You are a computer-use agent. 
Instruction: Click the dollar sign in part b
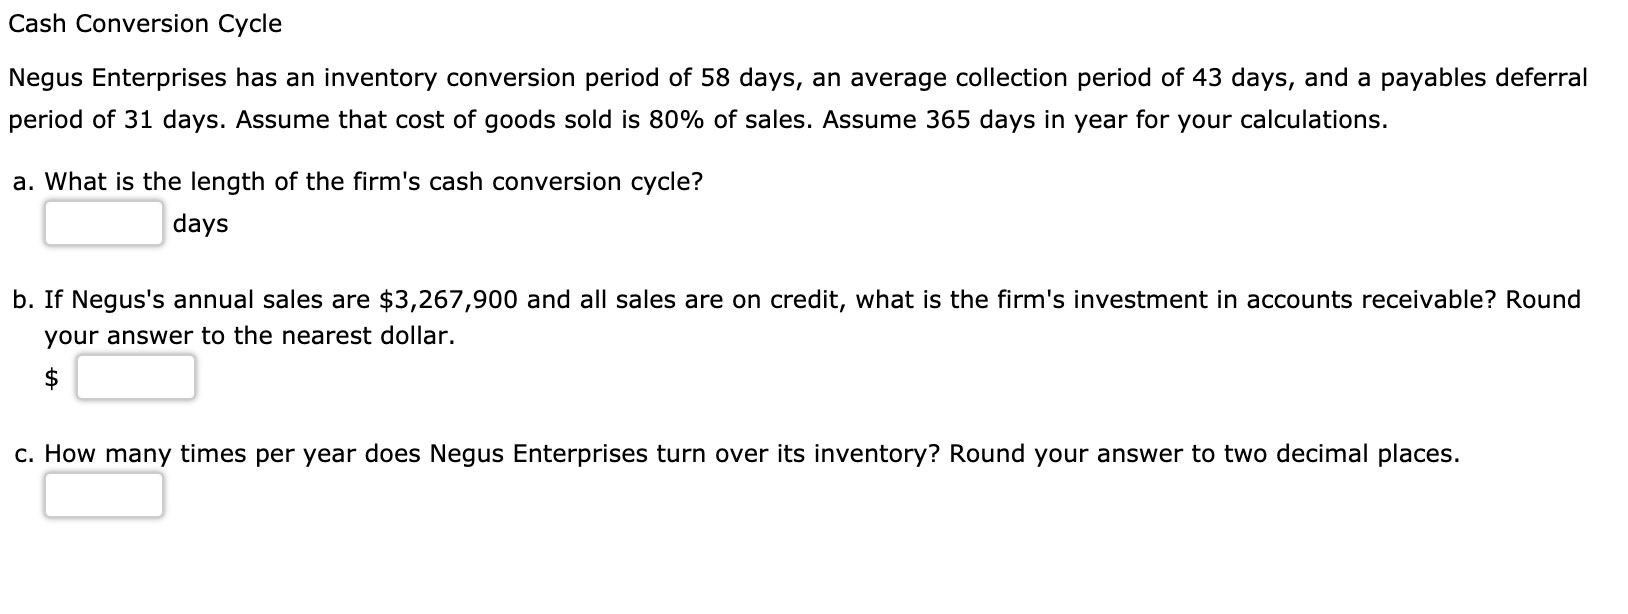52,377
